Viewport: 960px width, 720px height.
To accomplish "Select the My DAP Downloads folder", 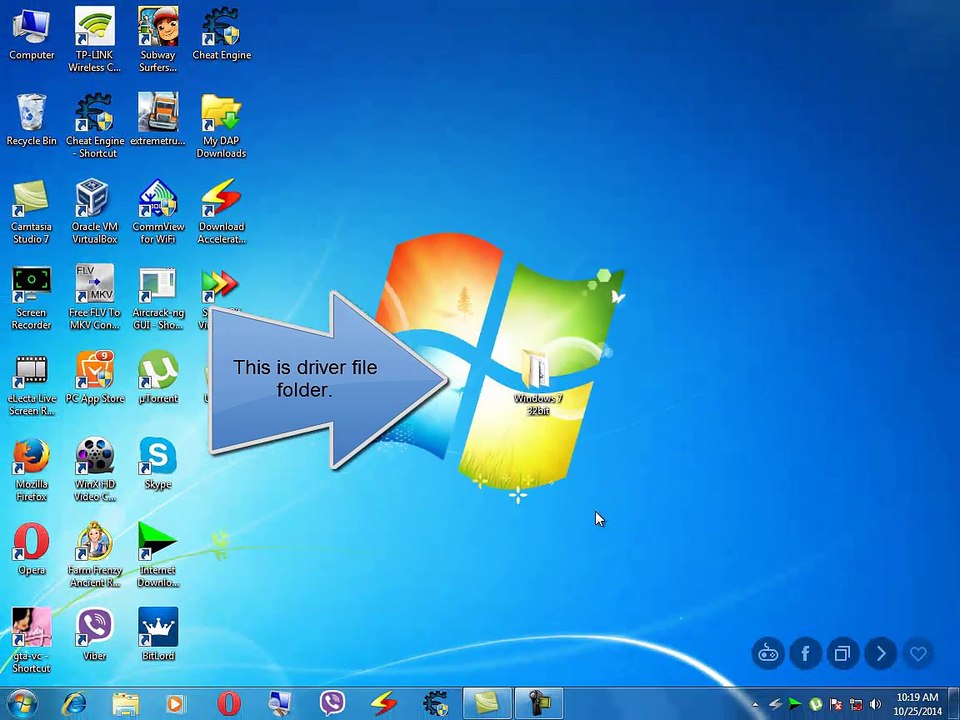I will (x=221, y=126).
